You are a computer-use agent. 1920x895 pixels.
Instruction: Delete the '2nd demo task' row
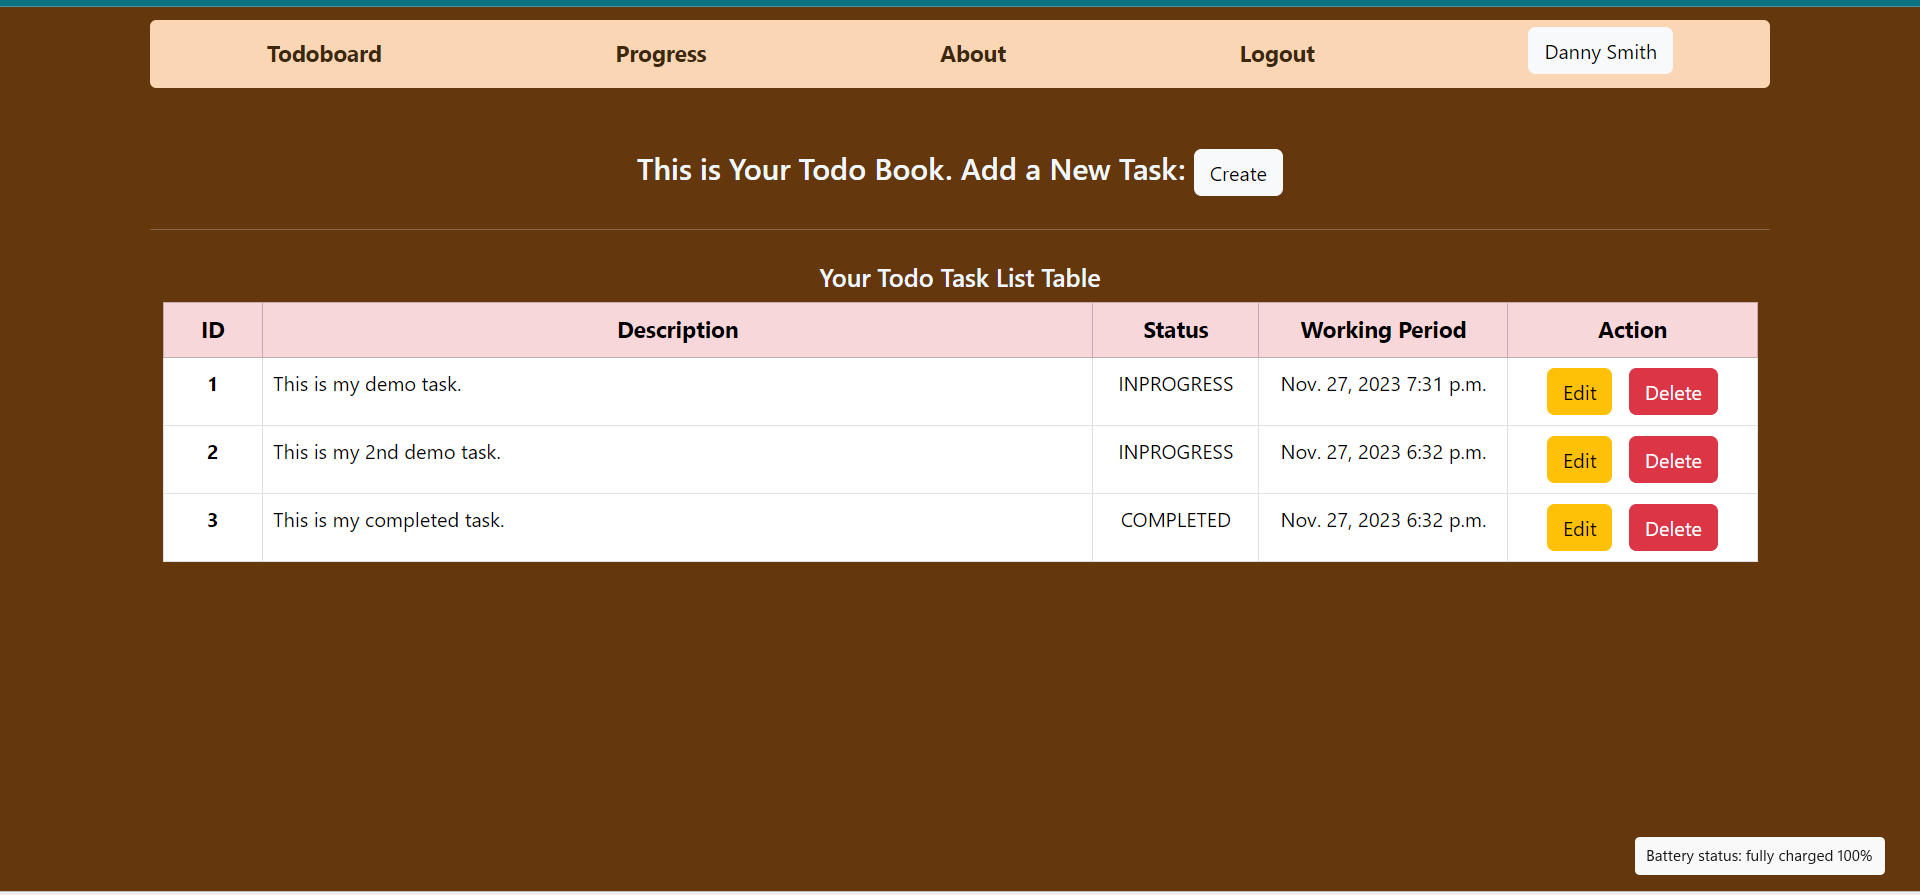pos(1673,460)
